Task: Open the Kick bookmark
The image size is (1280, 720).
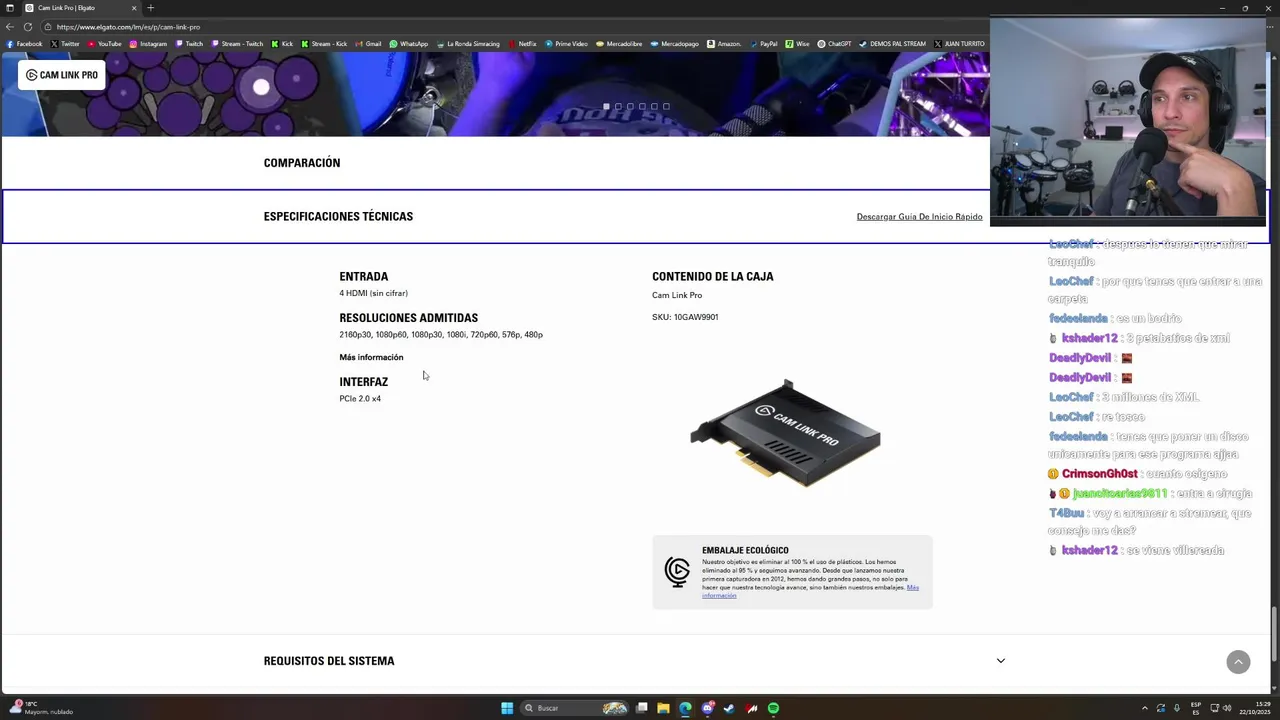Action: [x=282, y=44]
